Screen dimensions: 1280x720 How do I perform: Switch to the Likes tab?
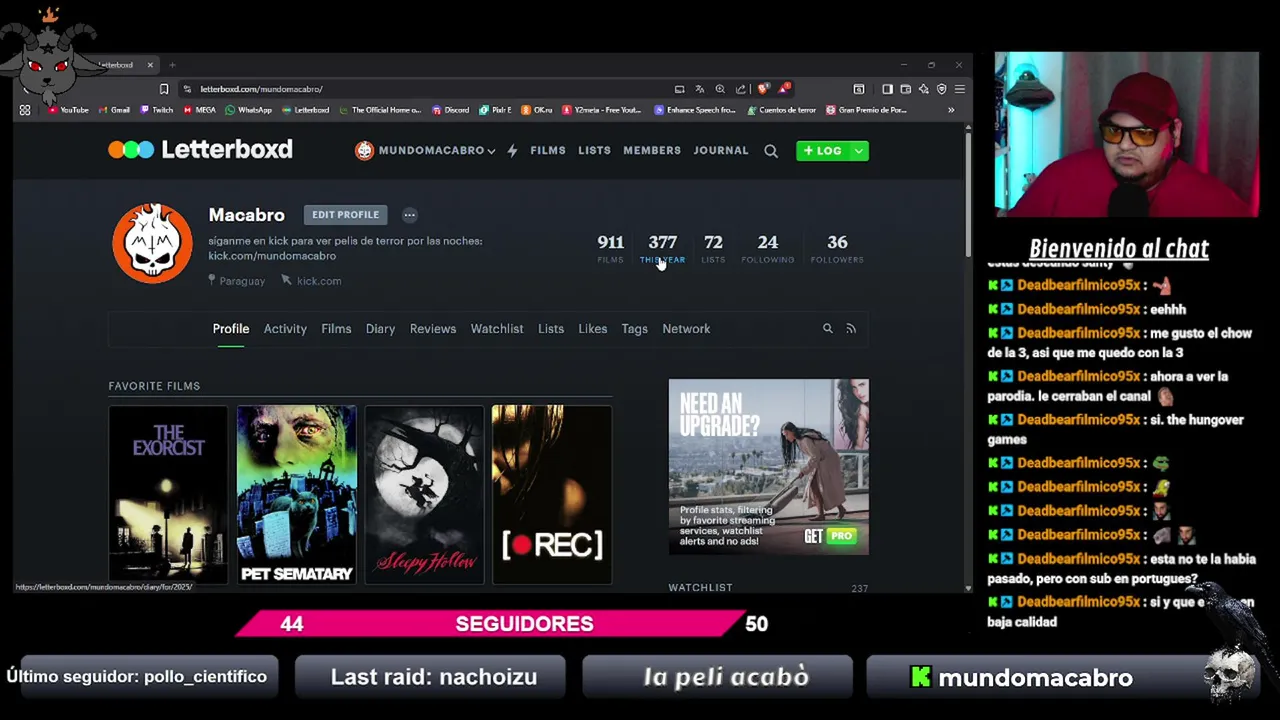point(592,328)
